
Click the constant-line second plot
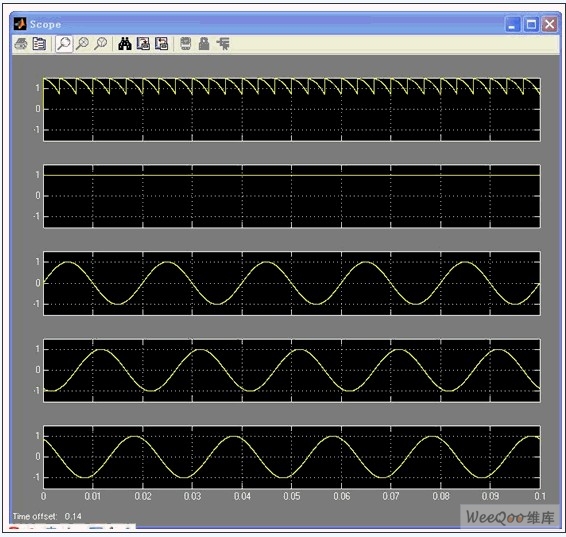click(292, 196)
